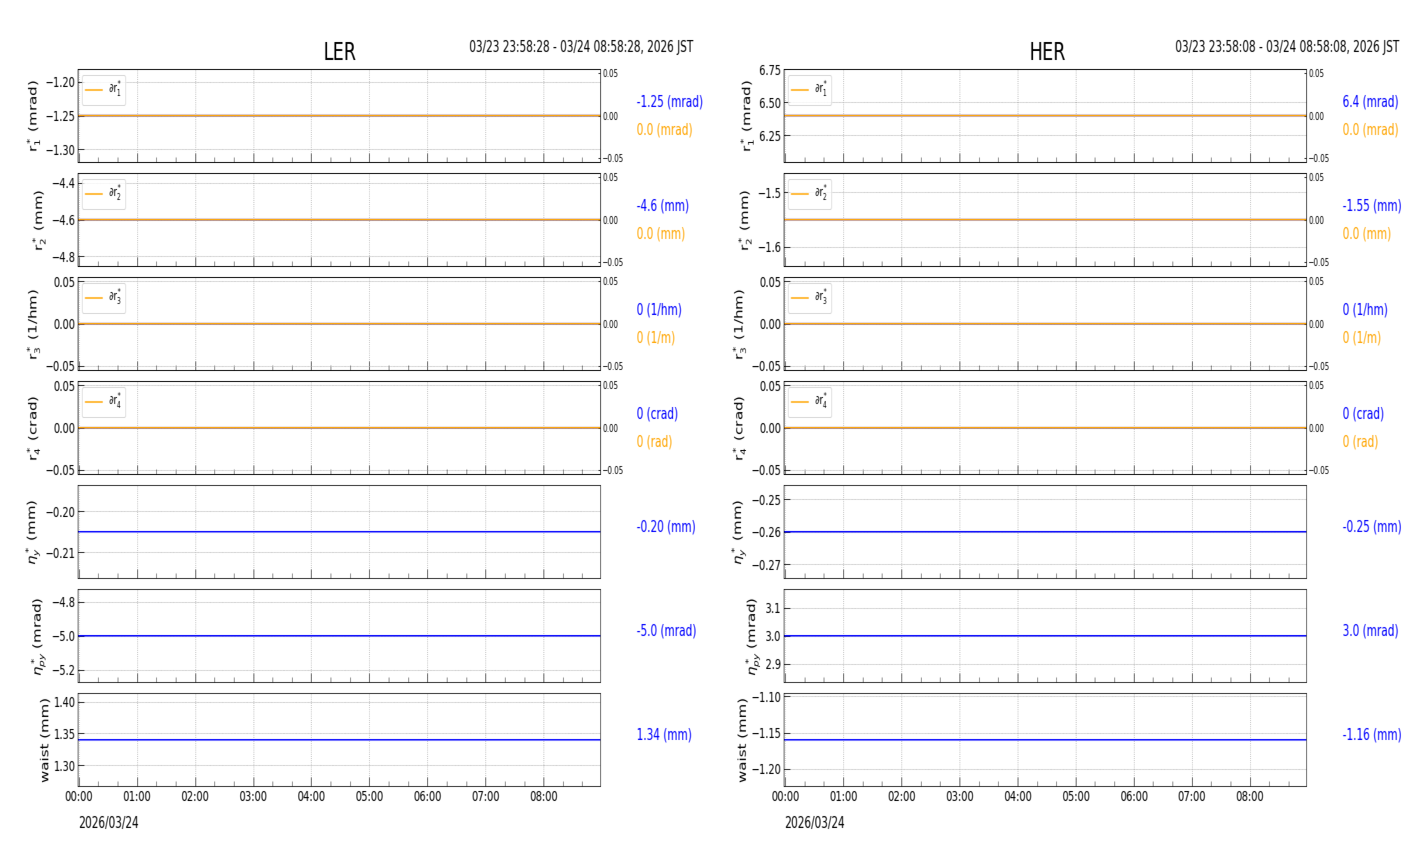The image size is (1412, 864).
Task: Click the ∂r2* legend in the LER plot
Action: pyautogui.click(x=104, y=194)
